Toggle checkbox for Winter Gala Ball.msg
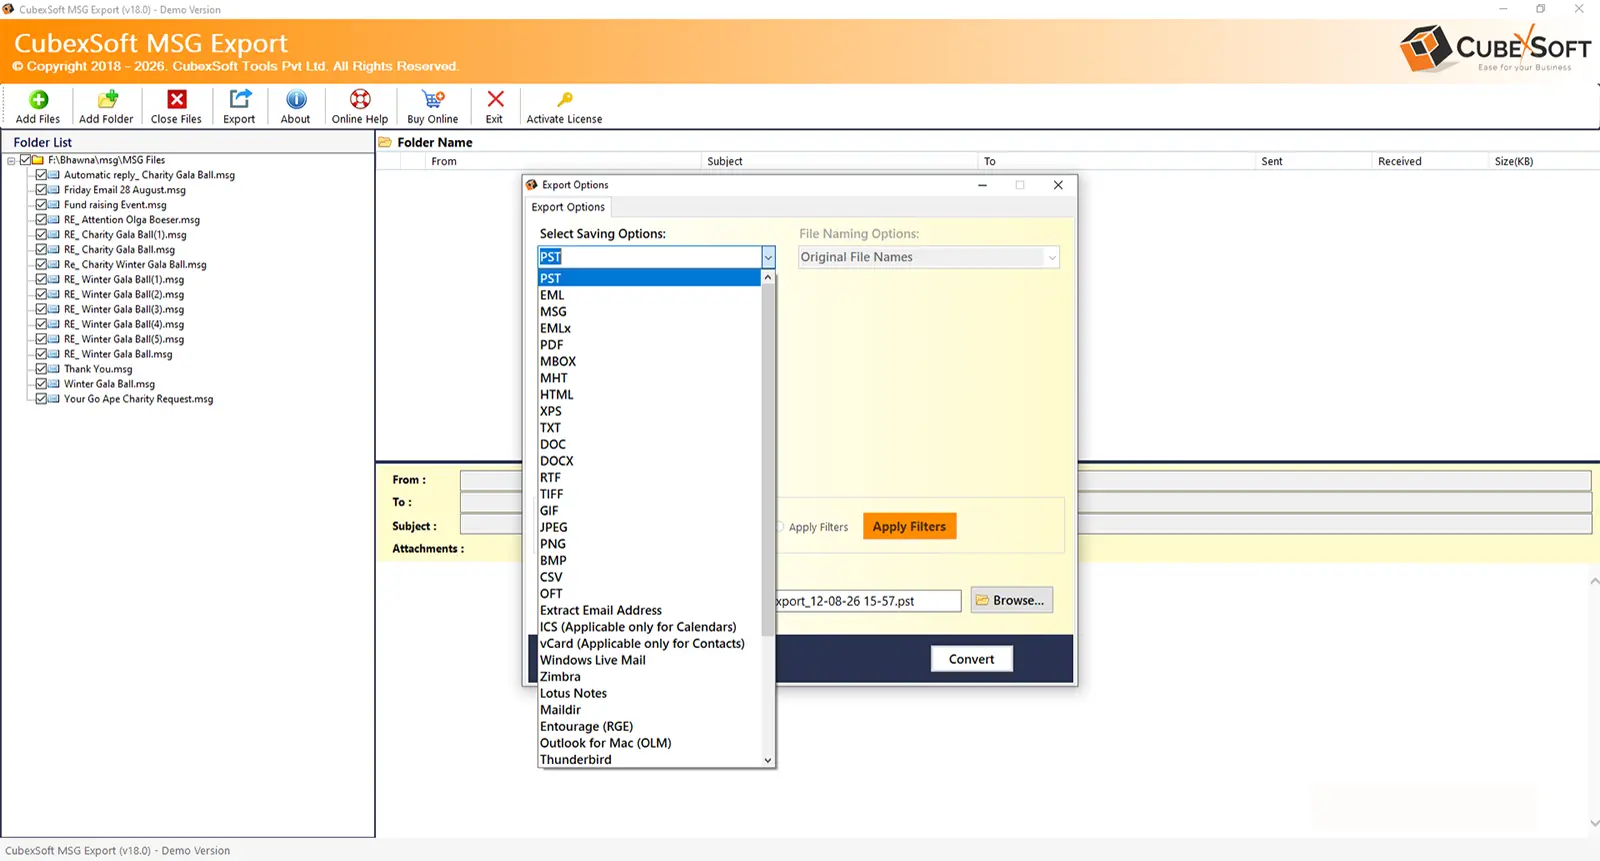 point(41,384)
